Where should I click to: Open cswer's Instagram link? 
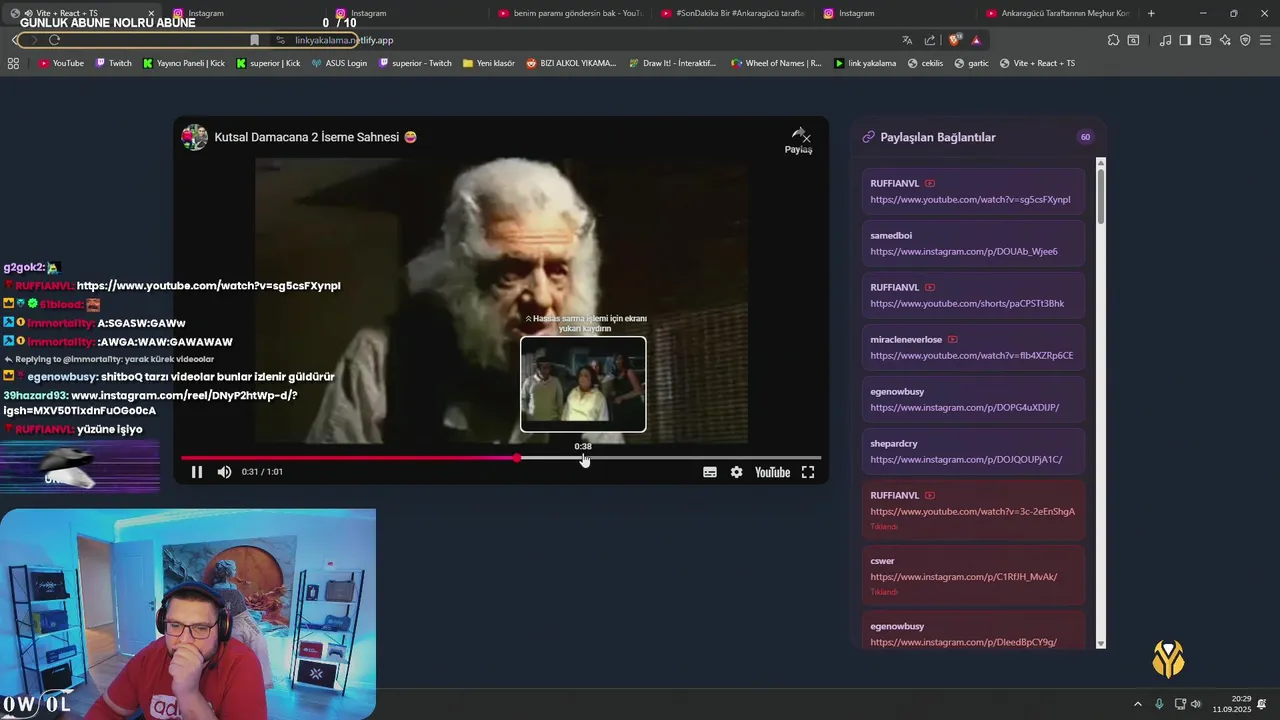(x=963, y=577)
